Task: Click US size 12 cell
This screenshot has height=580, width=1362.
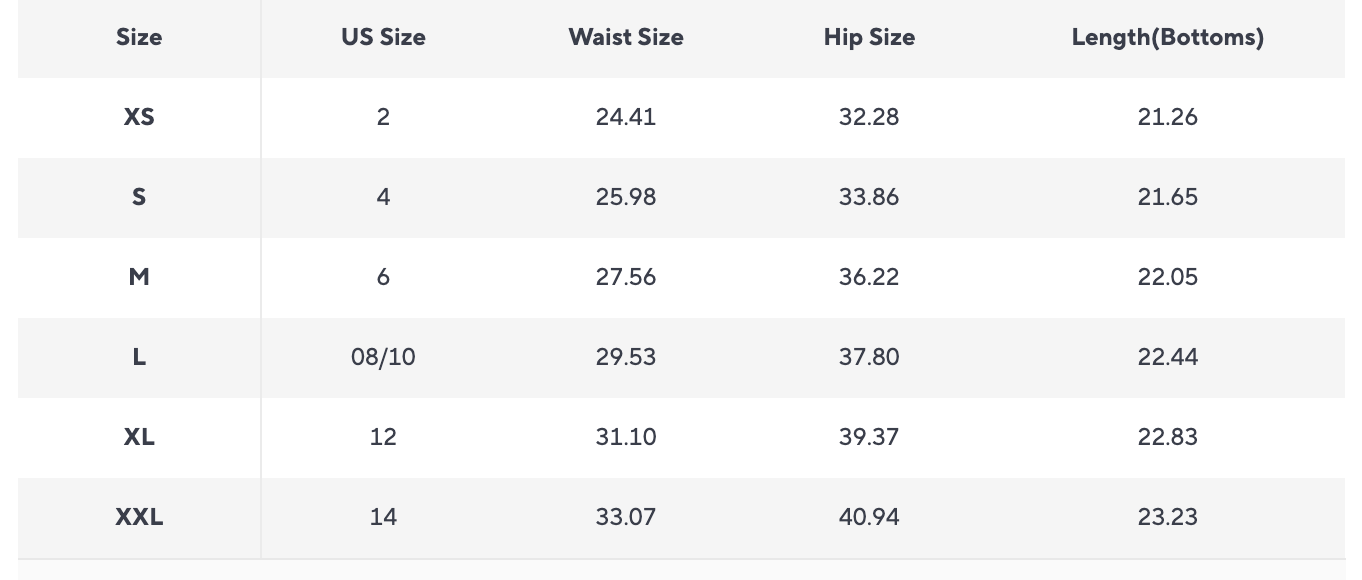Action: [383, 437]
